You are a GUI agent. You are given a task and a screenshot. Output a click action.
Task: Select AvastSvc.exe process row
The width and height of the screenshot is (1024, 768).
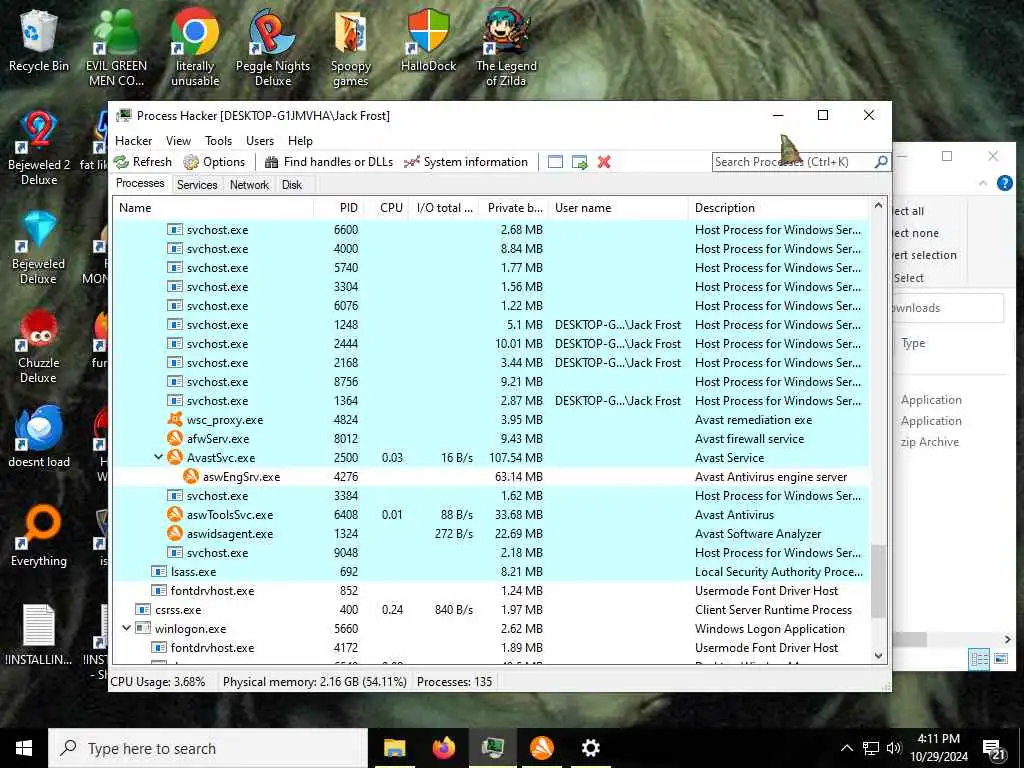(491, 458)
